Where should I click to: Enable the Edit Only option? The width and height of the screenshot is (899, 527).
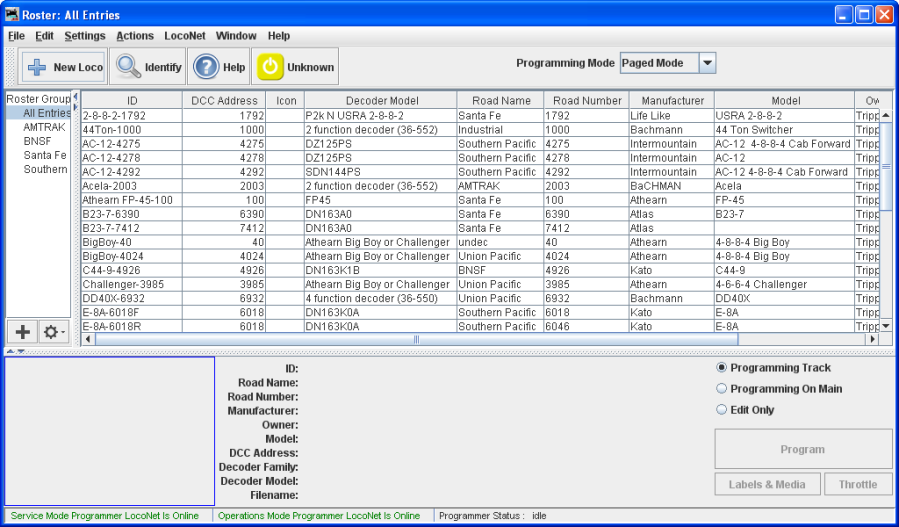(x=722, y=410)
